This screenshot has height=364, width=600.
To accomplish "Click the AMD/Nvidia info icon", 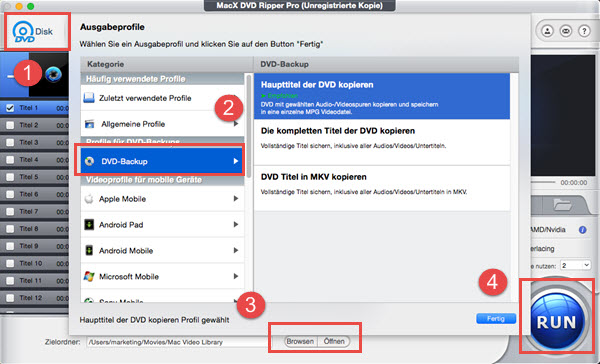I will pyautogui.click(x=582, y=230).
